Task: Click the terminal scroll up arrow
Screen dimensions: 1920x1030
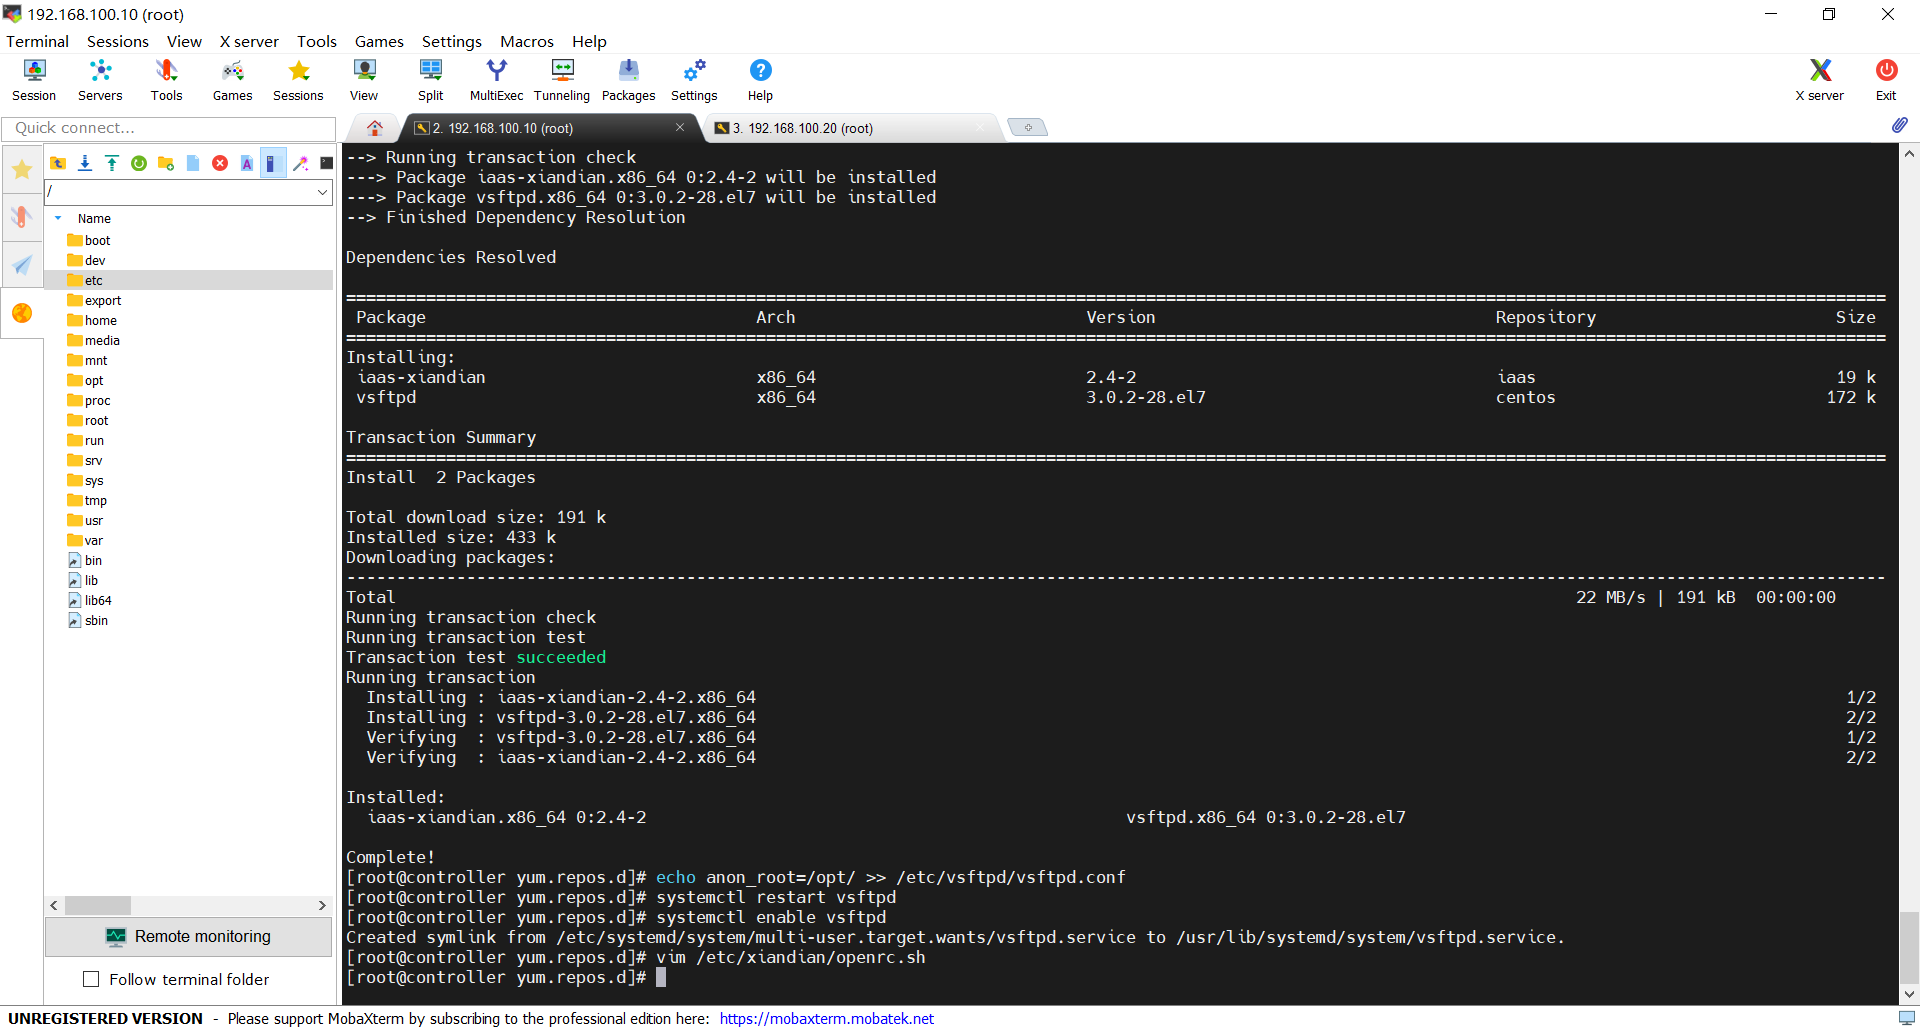Action: (1909, 153)
